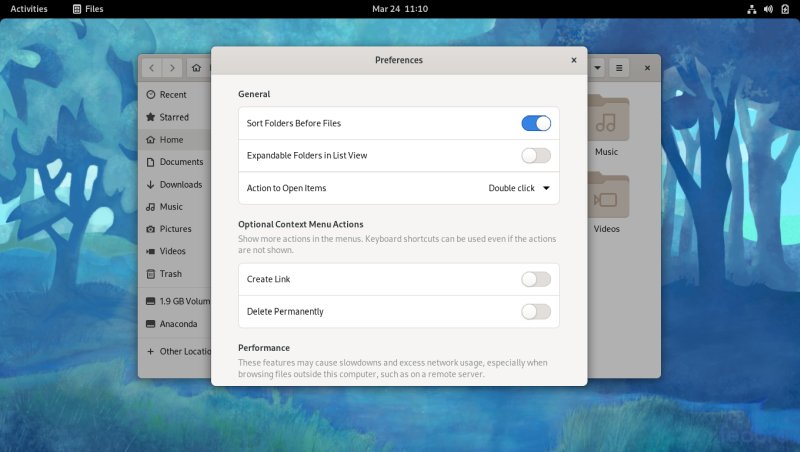
Task: Click the forward arrow in Files window
Action: pyautogui.click(x=172, y=68)
